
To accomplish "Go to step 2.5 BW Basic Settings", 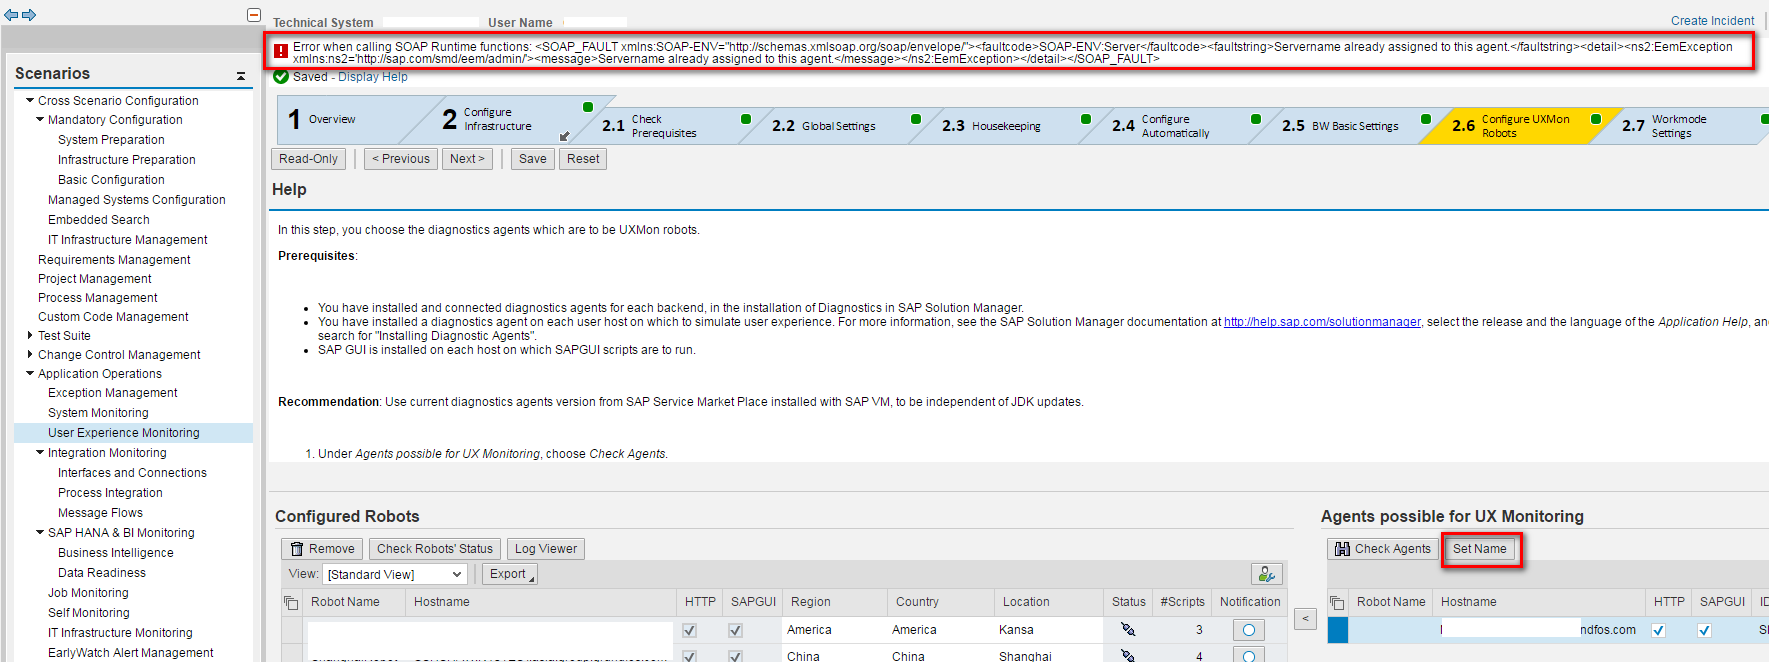I will pyautogui.click(x=1340, y=126).
